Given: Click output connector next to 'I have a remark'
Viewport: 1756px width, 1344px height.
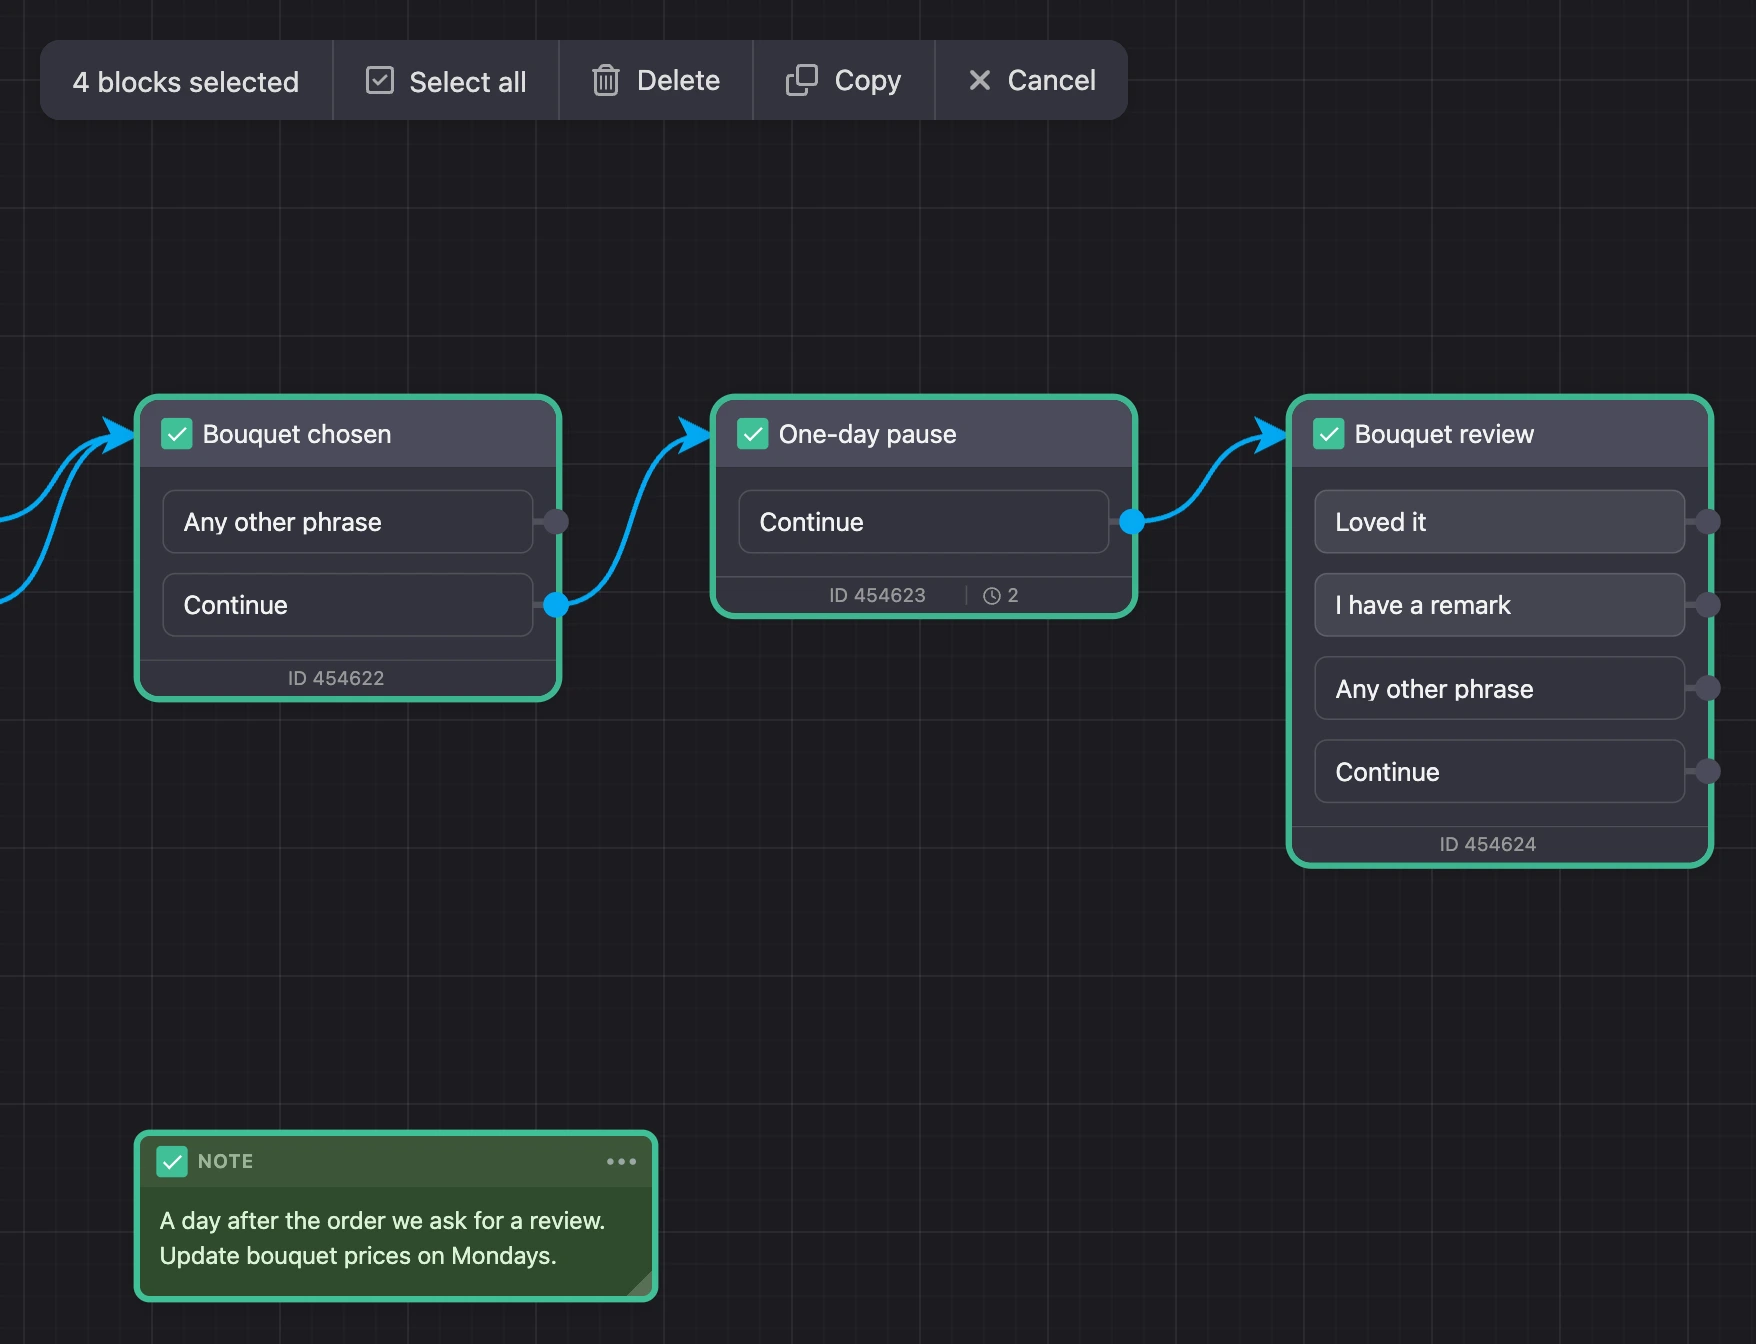Looking at the screenshot, I should coord(1708,604).
